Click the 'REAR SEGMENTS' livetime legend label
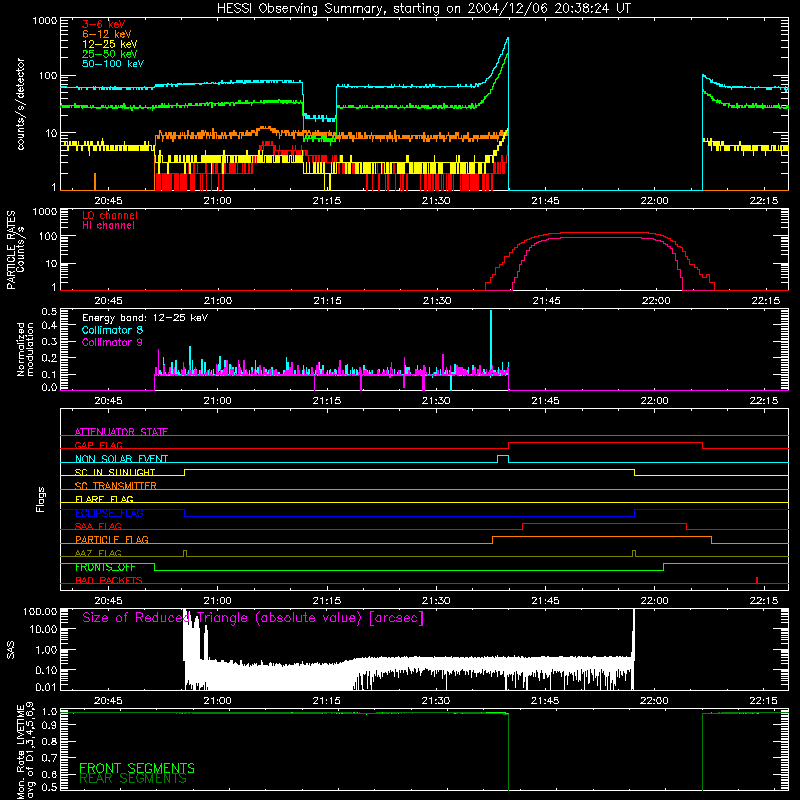 tap(133, 778)
